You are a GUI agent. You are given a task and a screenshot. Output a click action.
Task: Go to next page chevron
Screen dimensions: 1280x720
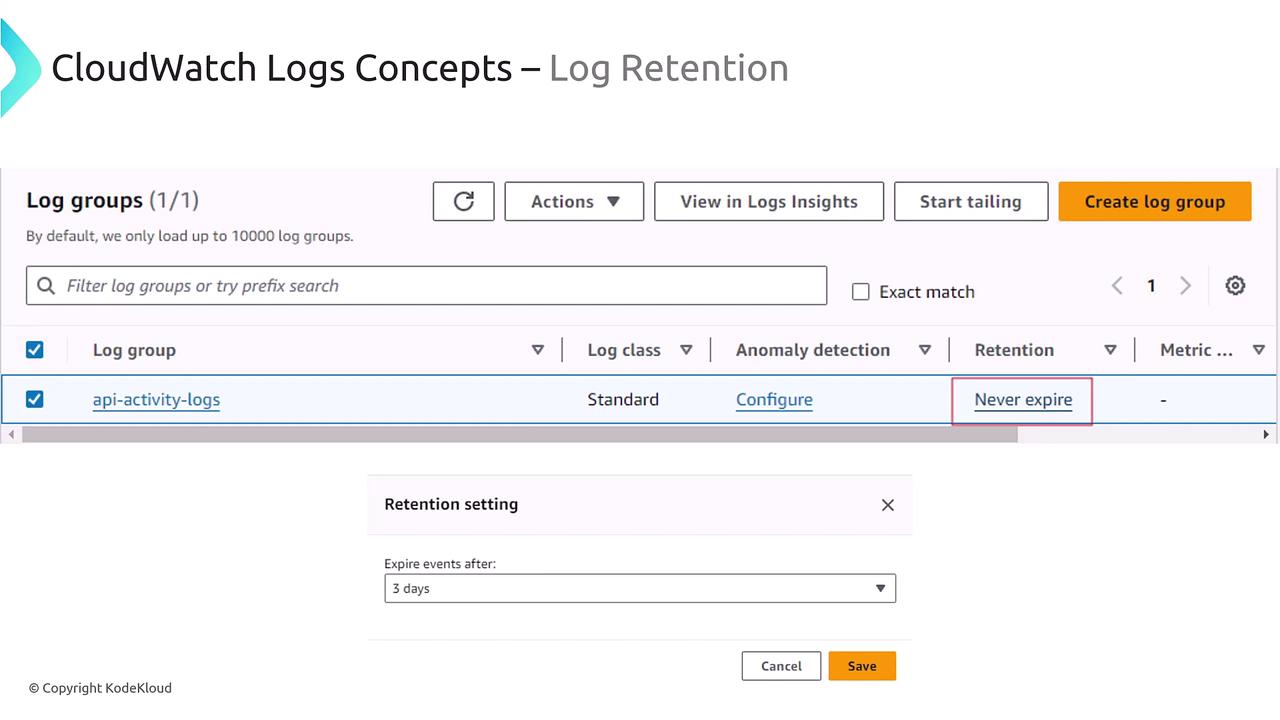click(1185, 286)
